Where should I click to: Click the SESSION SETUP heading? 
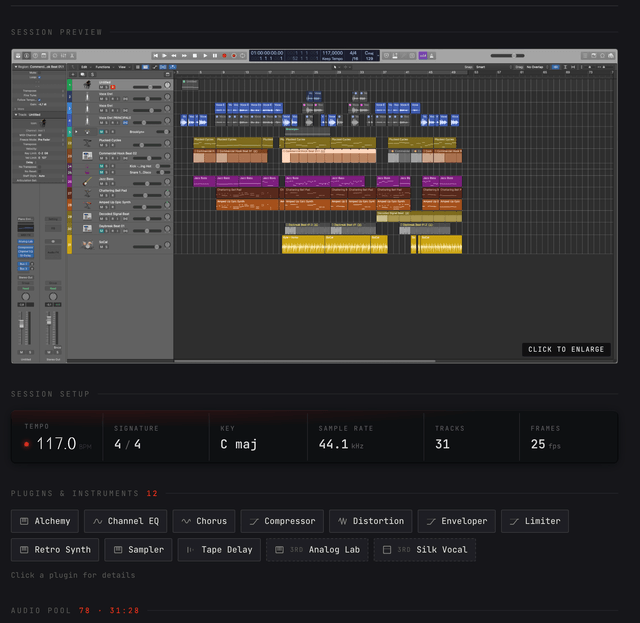coord(50,394)
